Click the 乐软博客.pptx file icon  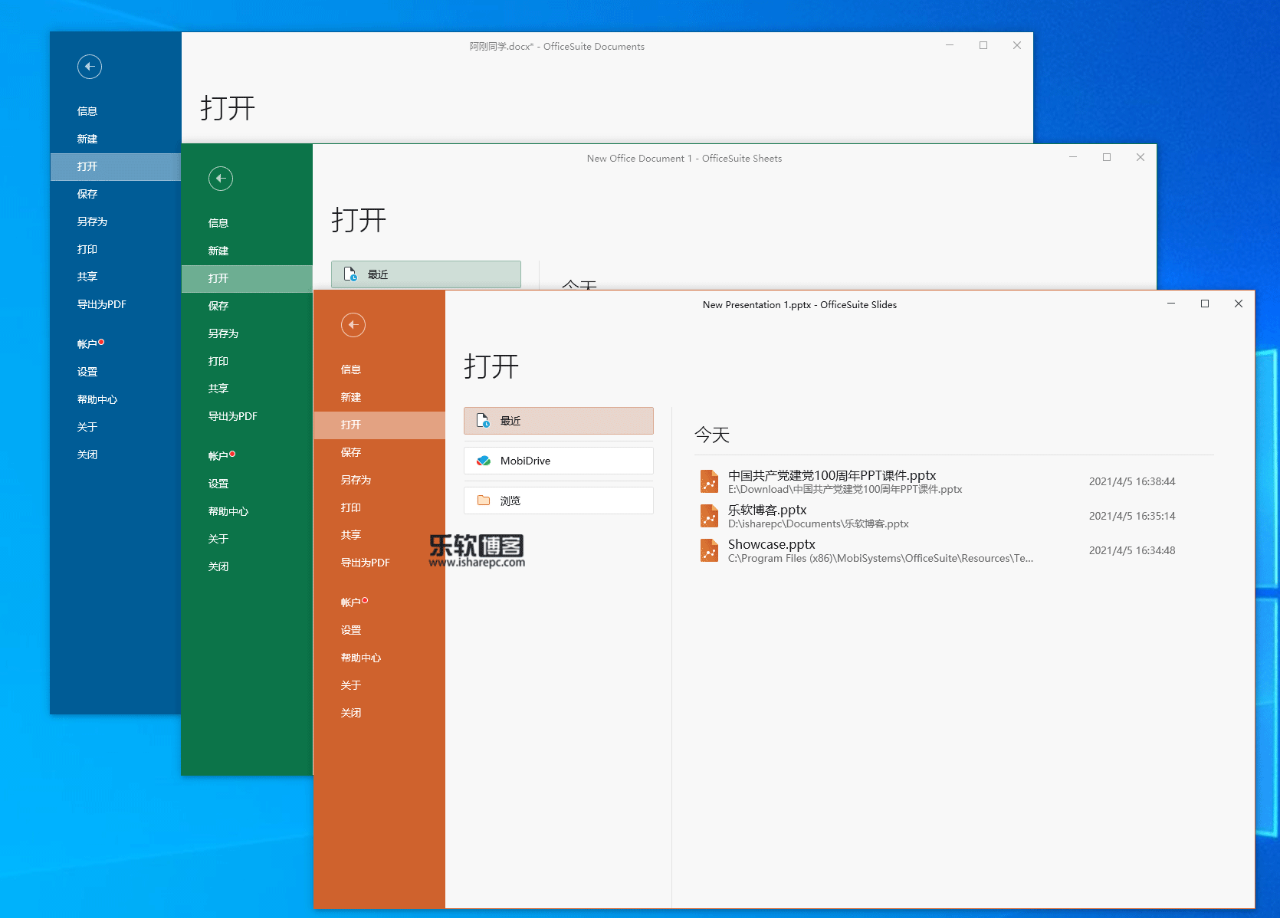[x=710, y=516]
